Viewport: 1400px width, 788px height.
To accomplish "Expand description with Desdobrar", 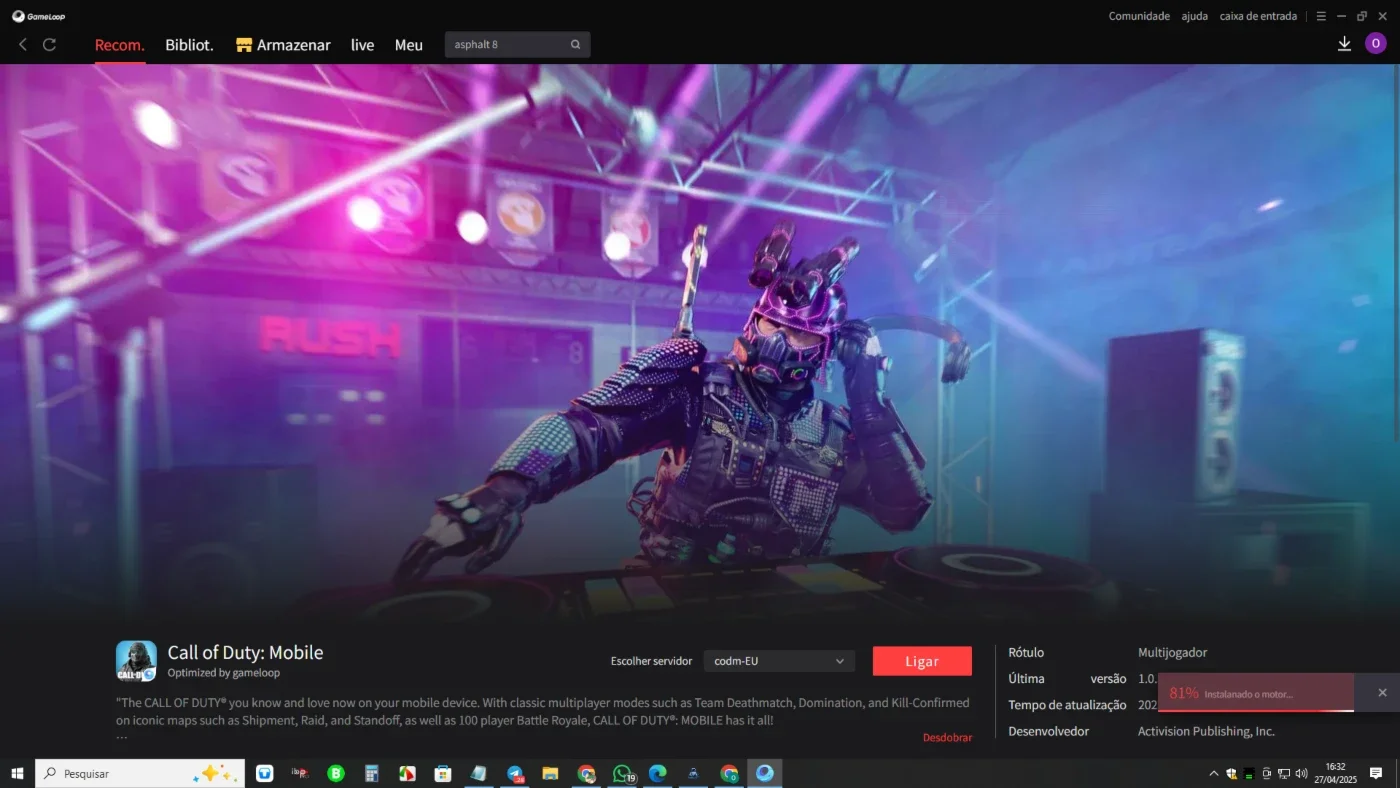I will [947, 737].
